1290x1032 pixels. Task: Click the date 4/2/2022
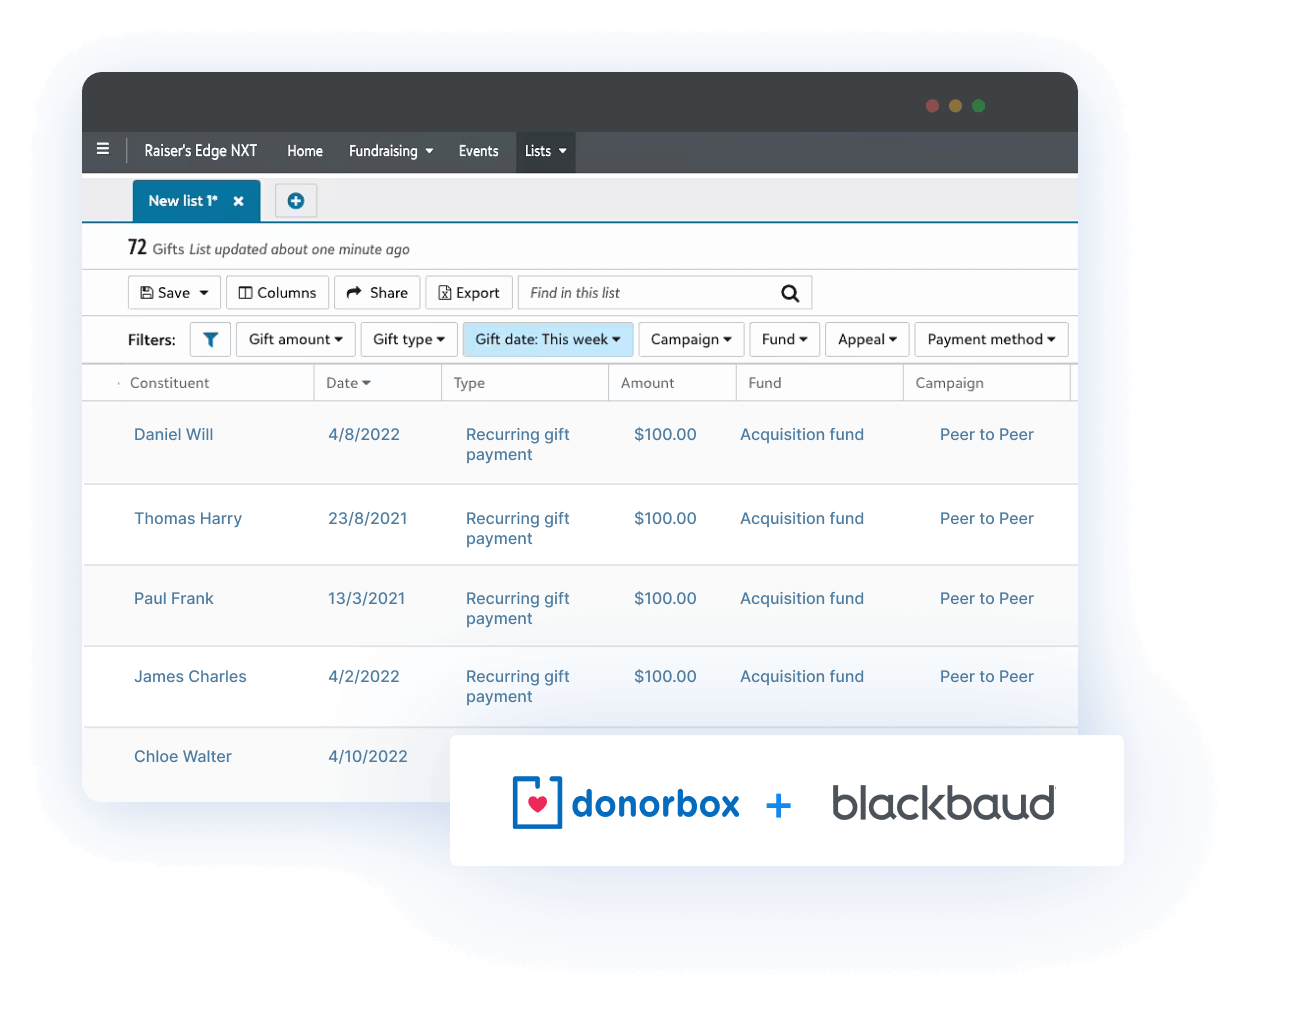pos(364,677)
